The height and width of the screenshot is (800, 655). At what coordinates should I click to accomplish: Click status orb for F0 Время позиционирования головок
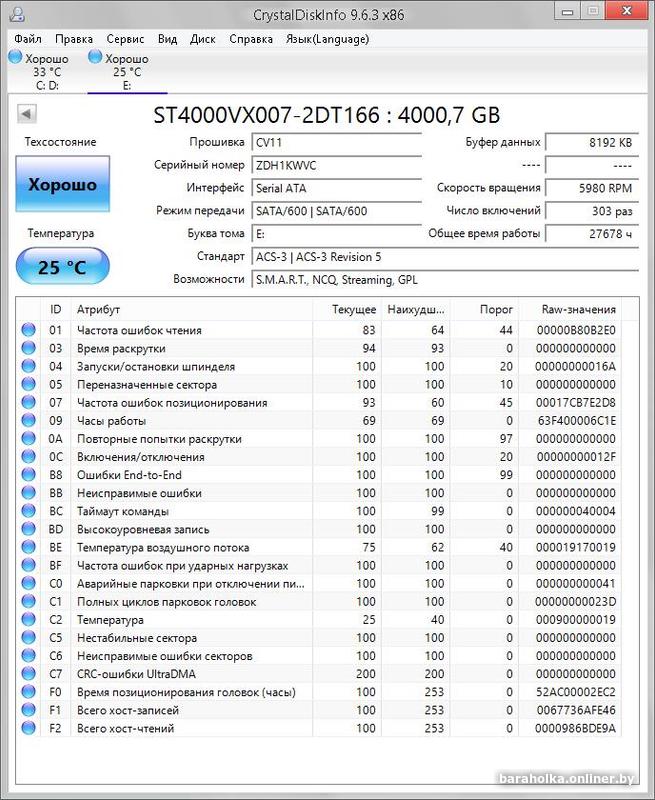pyautogui.click(x=29, y=692)
